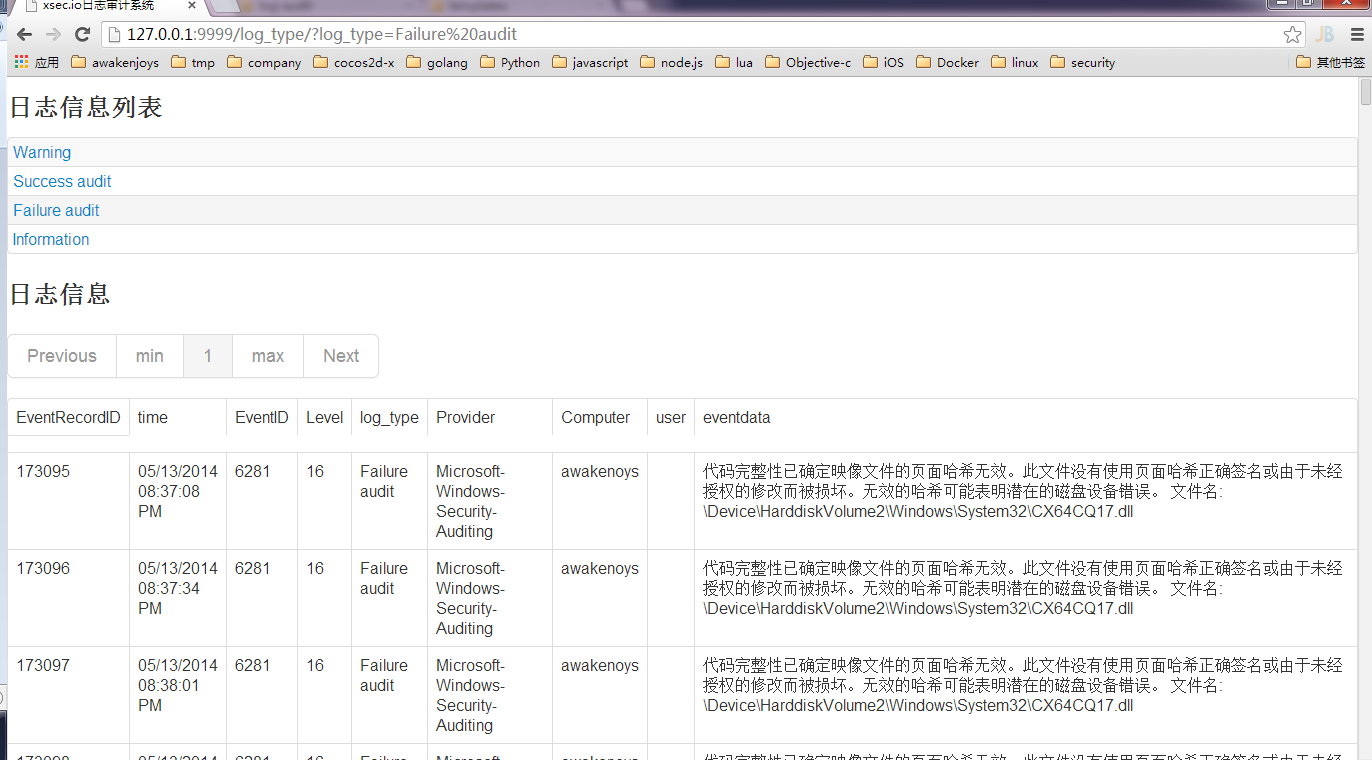Image resolution: width=1372 pixels, height=760 pixels.
Task: Open the 其他书签 bookmarks folder
Action: [1330, 62]
